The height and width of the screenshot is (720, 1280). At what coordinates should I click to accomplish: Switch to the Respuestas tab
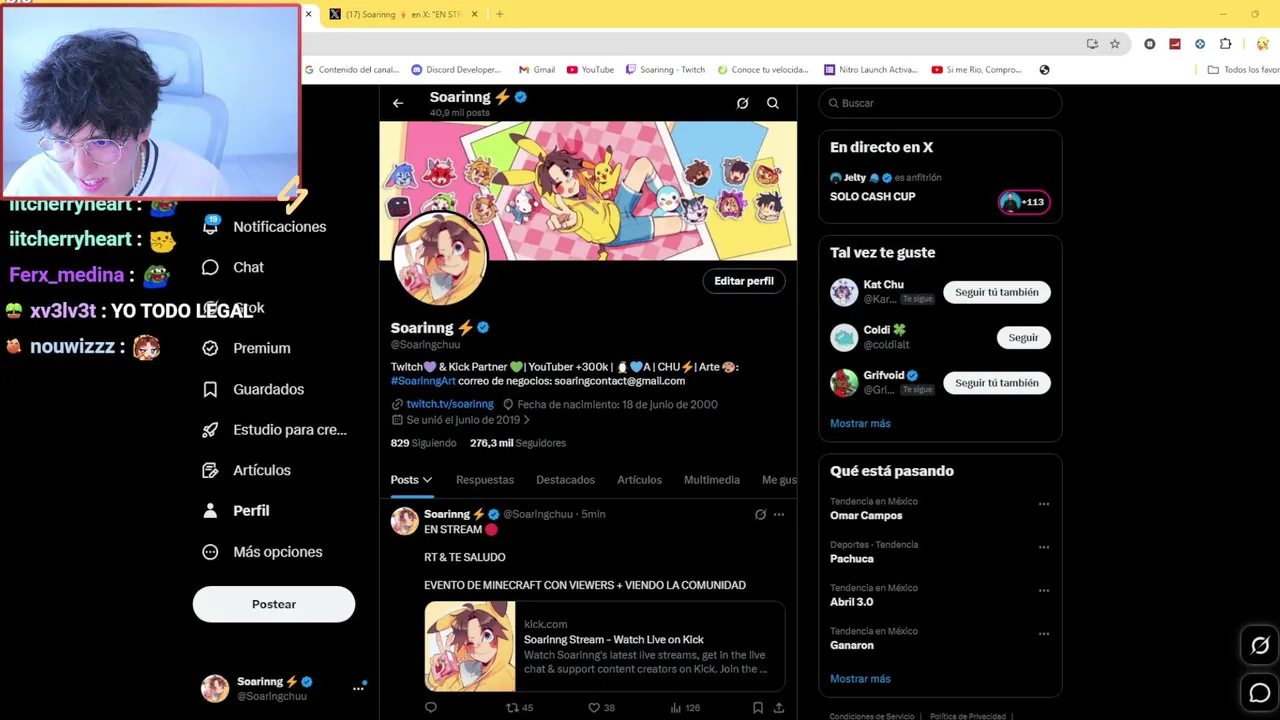tap(485, 480)
